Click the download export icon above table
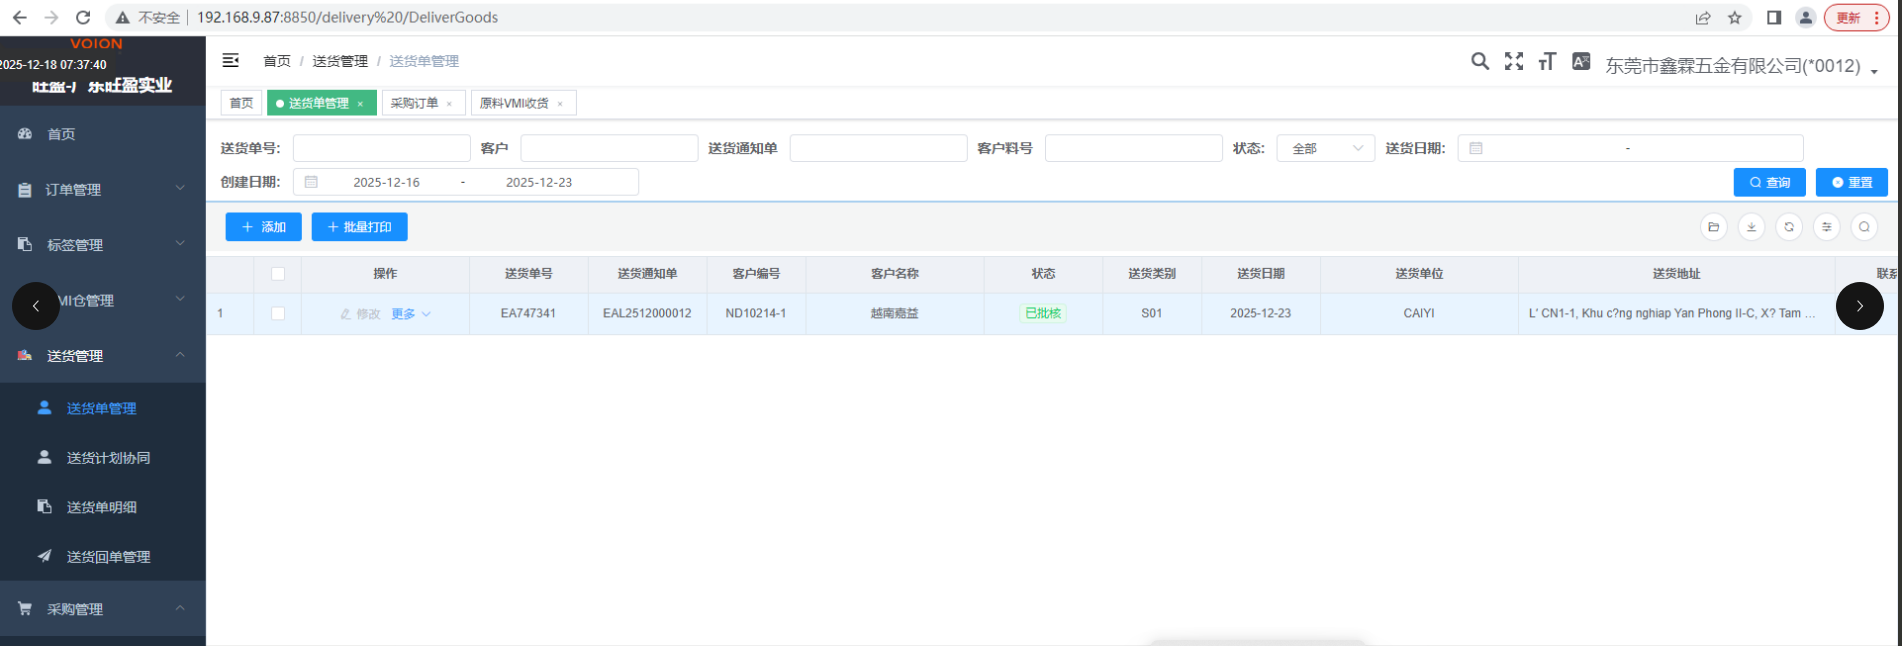1902x646 pixels. tap(1751, 227)
